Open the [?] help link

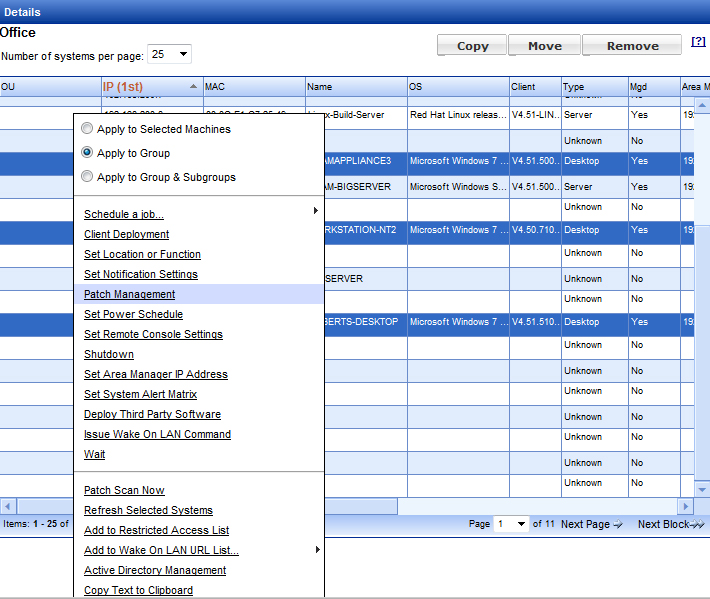pyautogui.click(x=699, y=42)
